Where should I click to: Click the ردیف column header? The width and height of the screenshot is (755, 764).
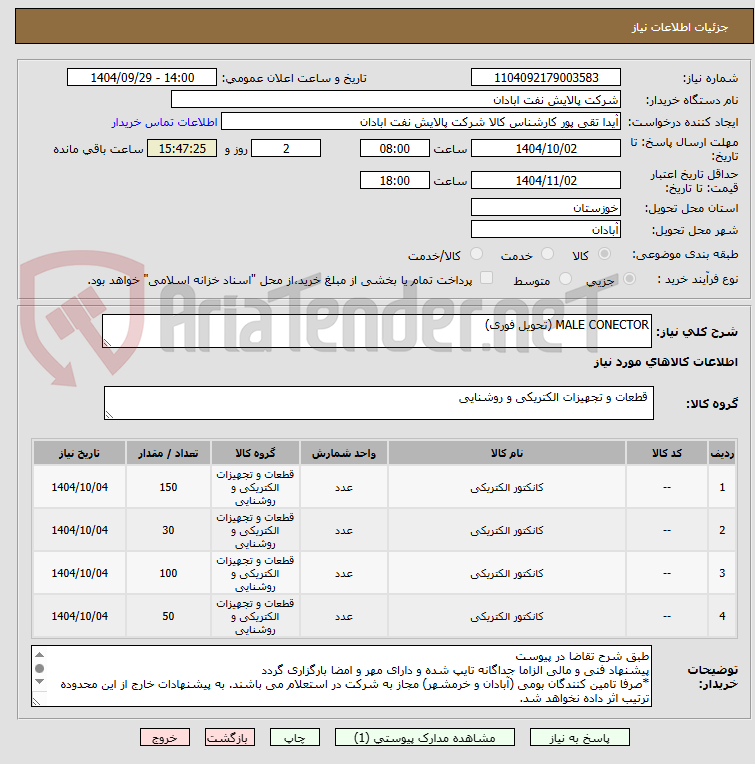(x=722, y=453)
